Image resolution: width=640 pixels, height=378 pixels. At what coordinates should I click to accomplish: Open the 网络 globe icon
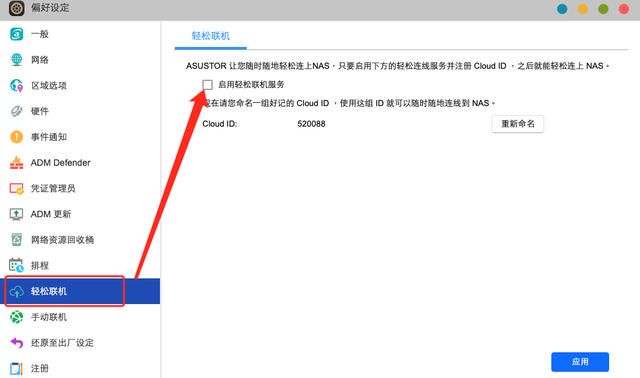pyautogui.click(x=16, y=60)
